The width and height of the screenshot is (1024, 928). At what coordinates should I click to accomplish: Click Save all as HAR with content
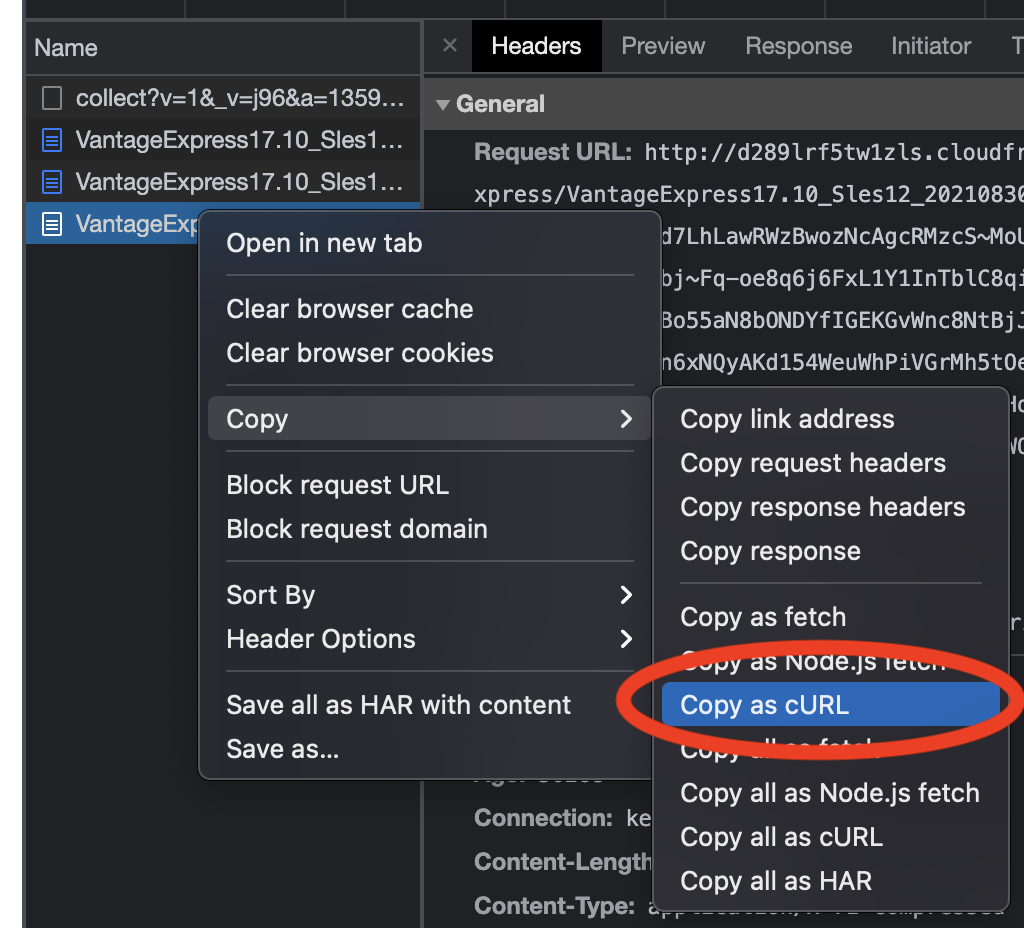point(399,704)
